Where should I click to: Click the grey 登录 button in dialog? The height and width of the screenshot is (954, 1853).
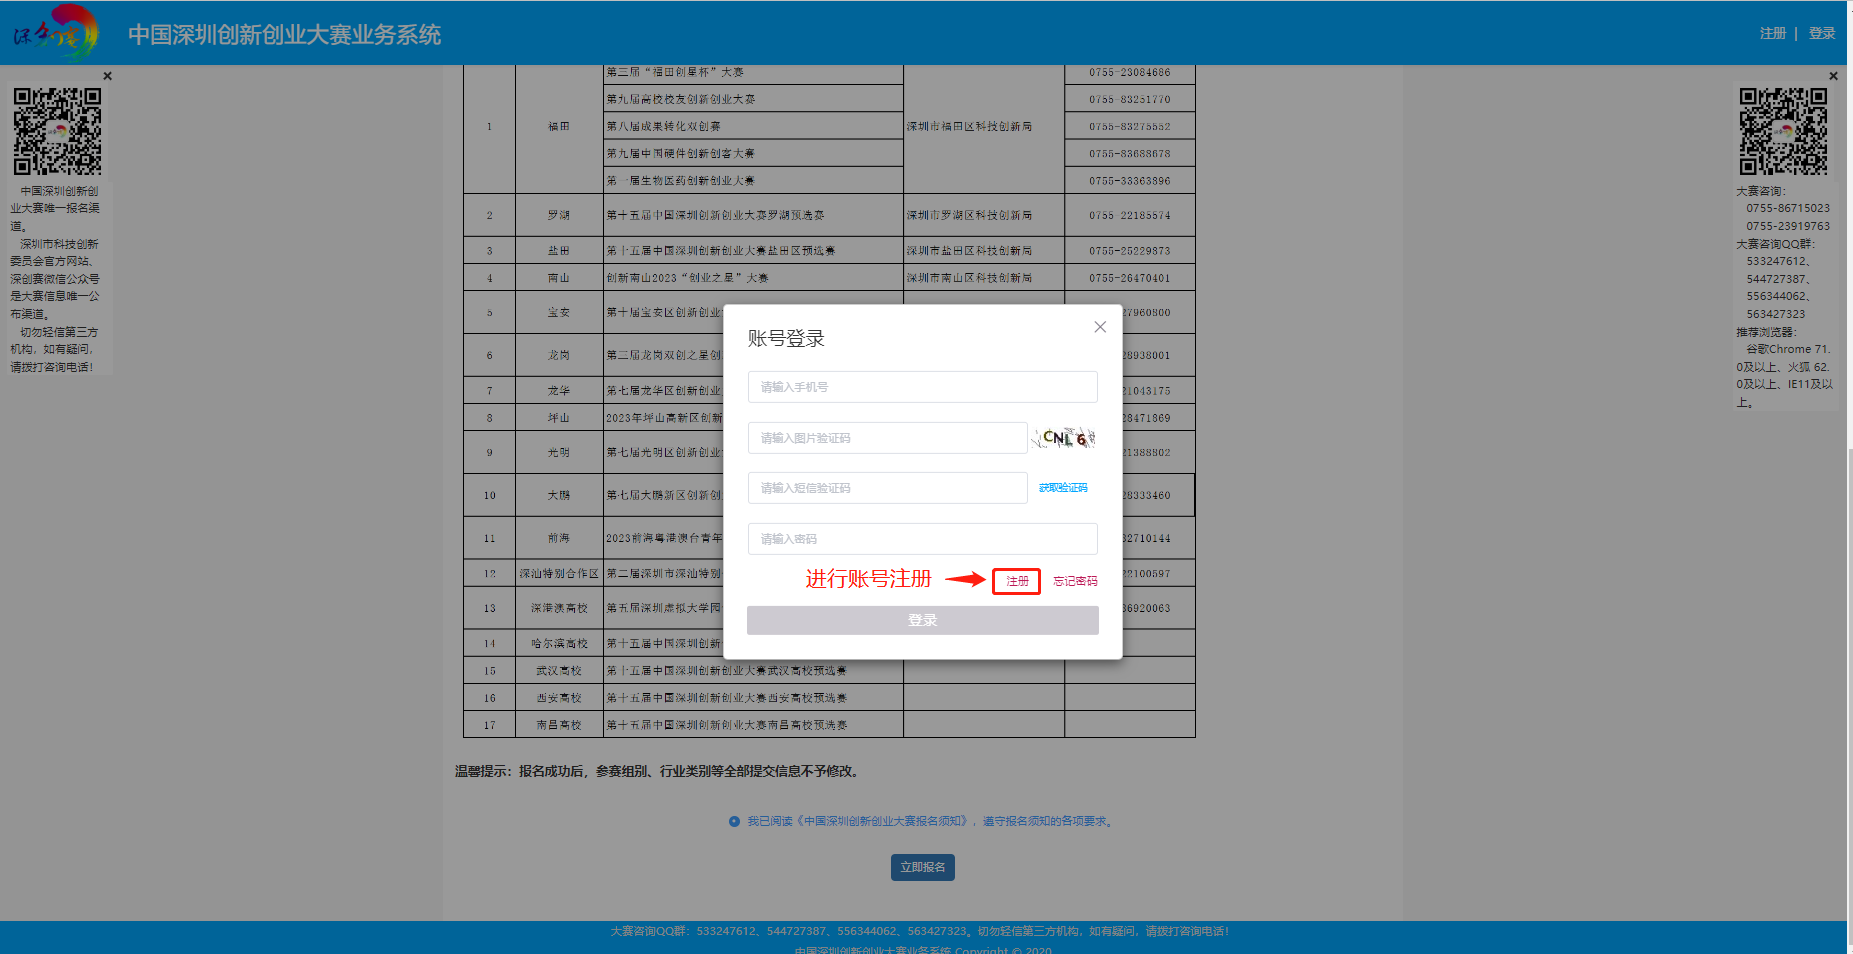922,620
